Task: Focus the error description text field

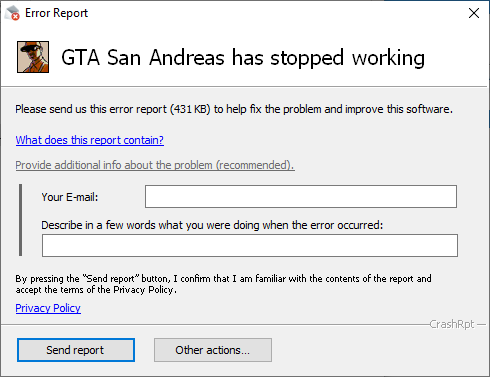Action: click(250, 245)
